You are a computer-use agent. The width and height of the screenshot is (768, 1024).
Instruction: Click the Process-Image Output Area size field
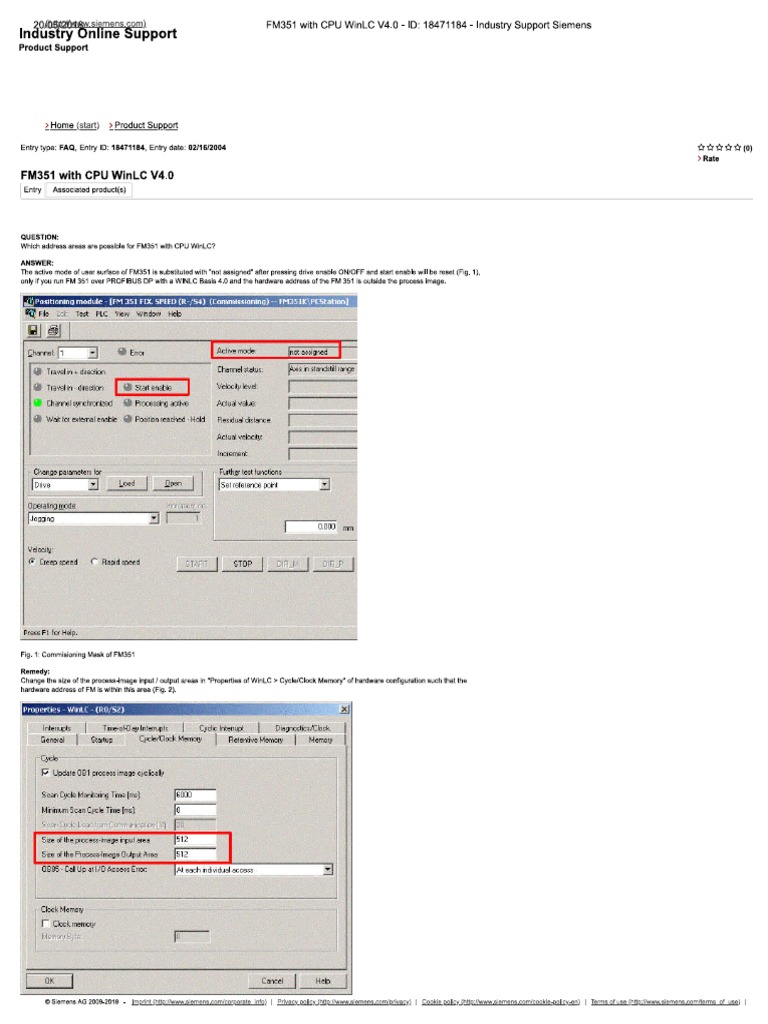point(195,854)
